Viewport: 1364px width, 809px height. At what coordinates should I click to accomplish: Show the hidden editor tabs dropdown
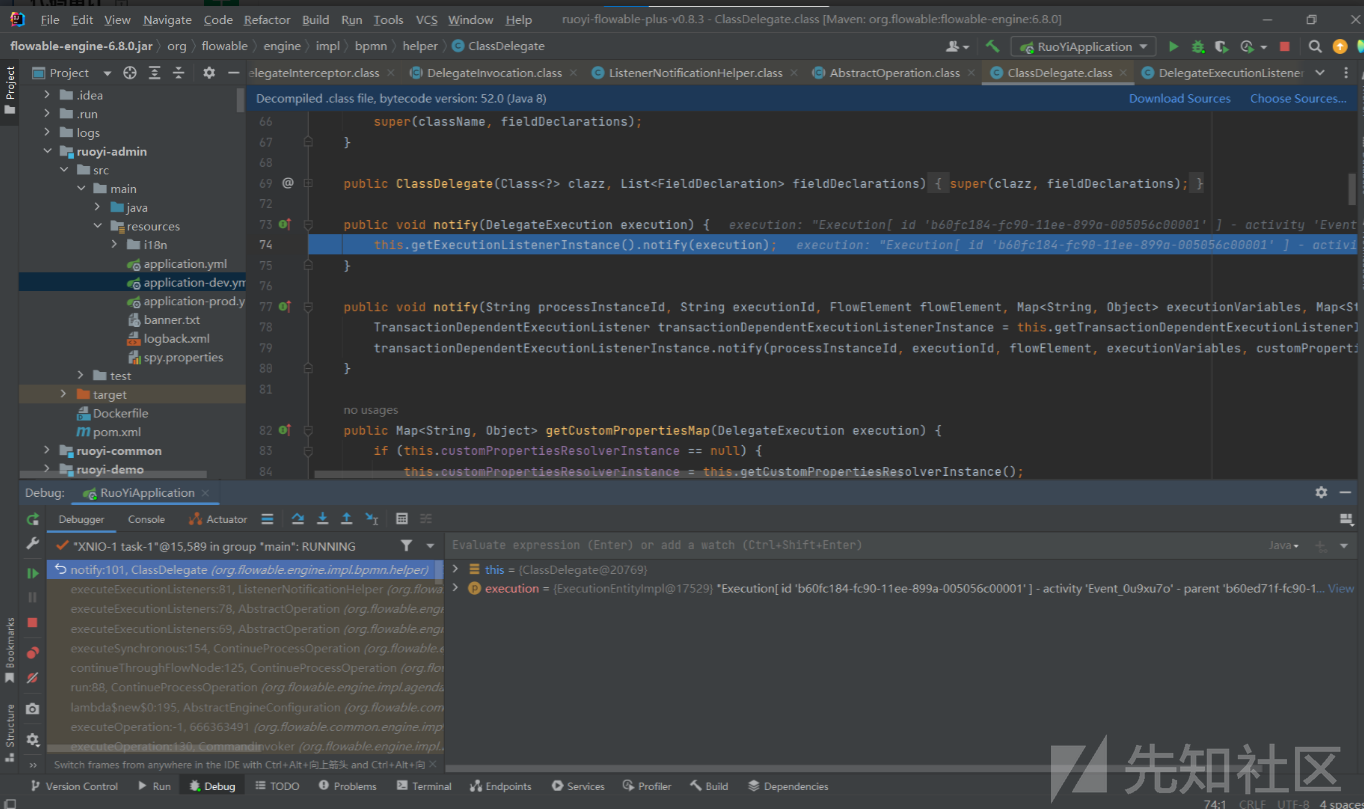(1320, 73)
